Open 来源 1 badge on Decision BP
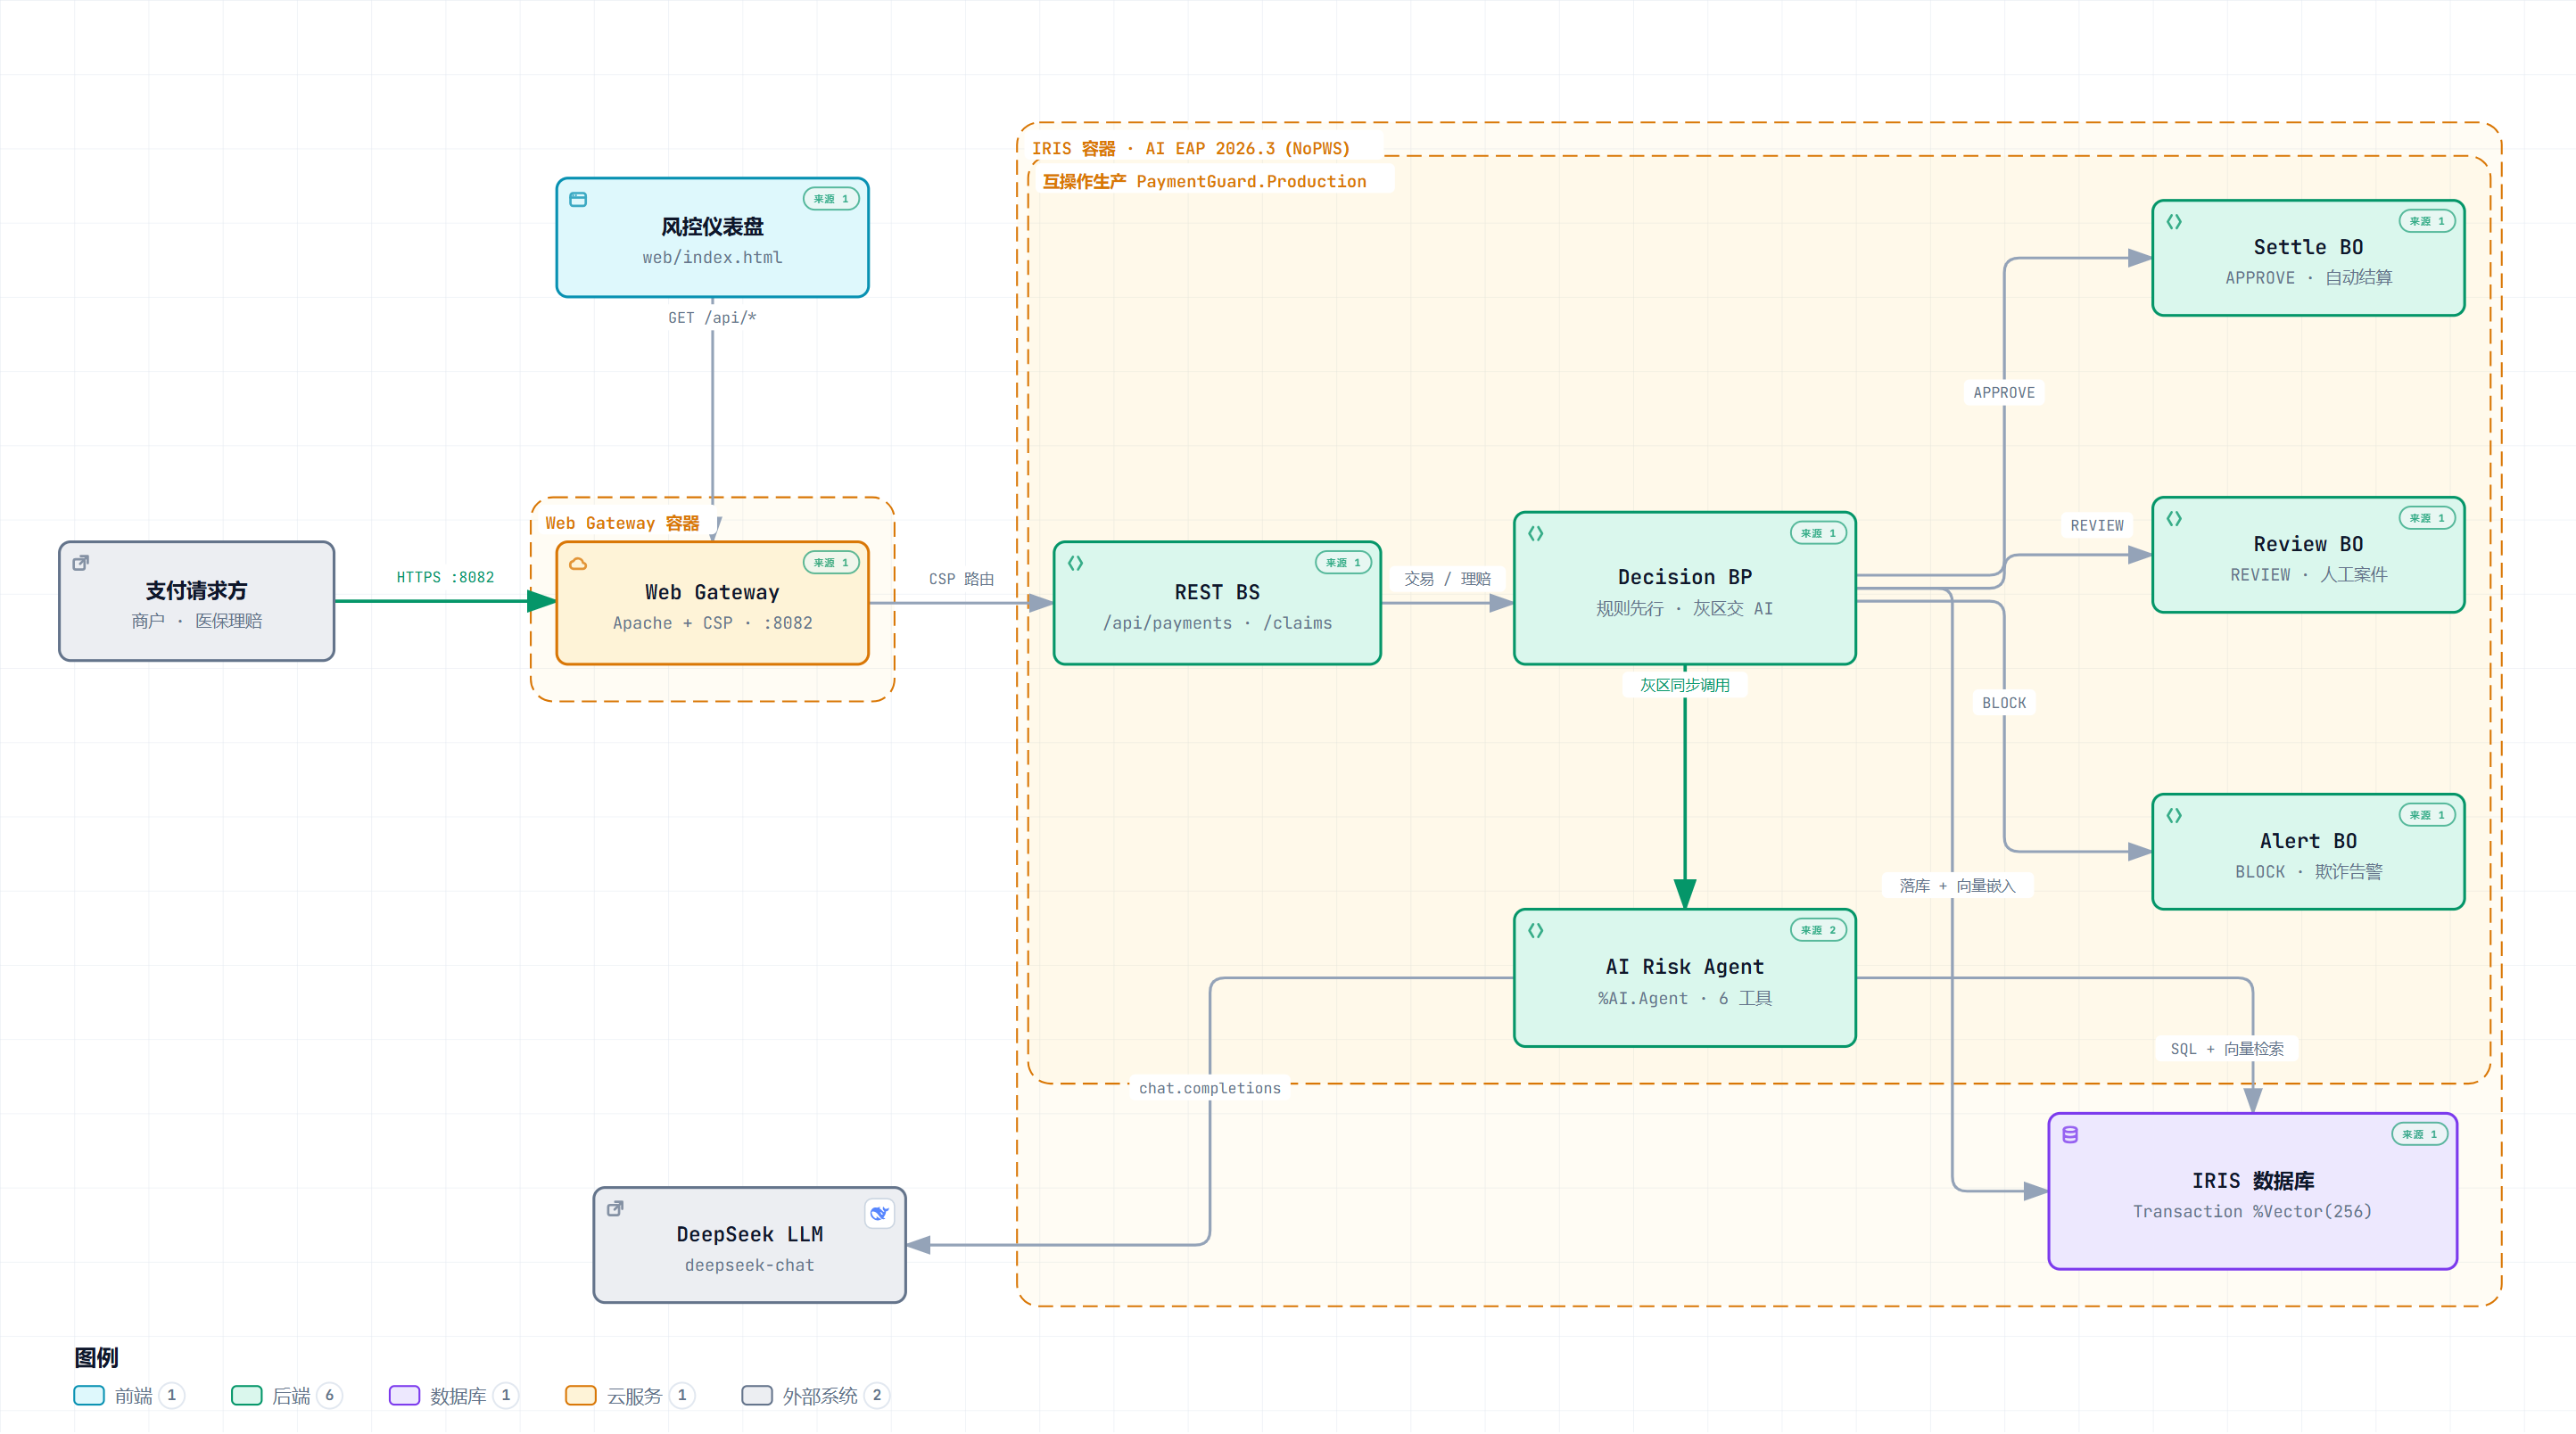Image resolution: width=2576 pixels, height=1434 pixels. point(1818,533)
